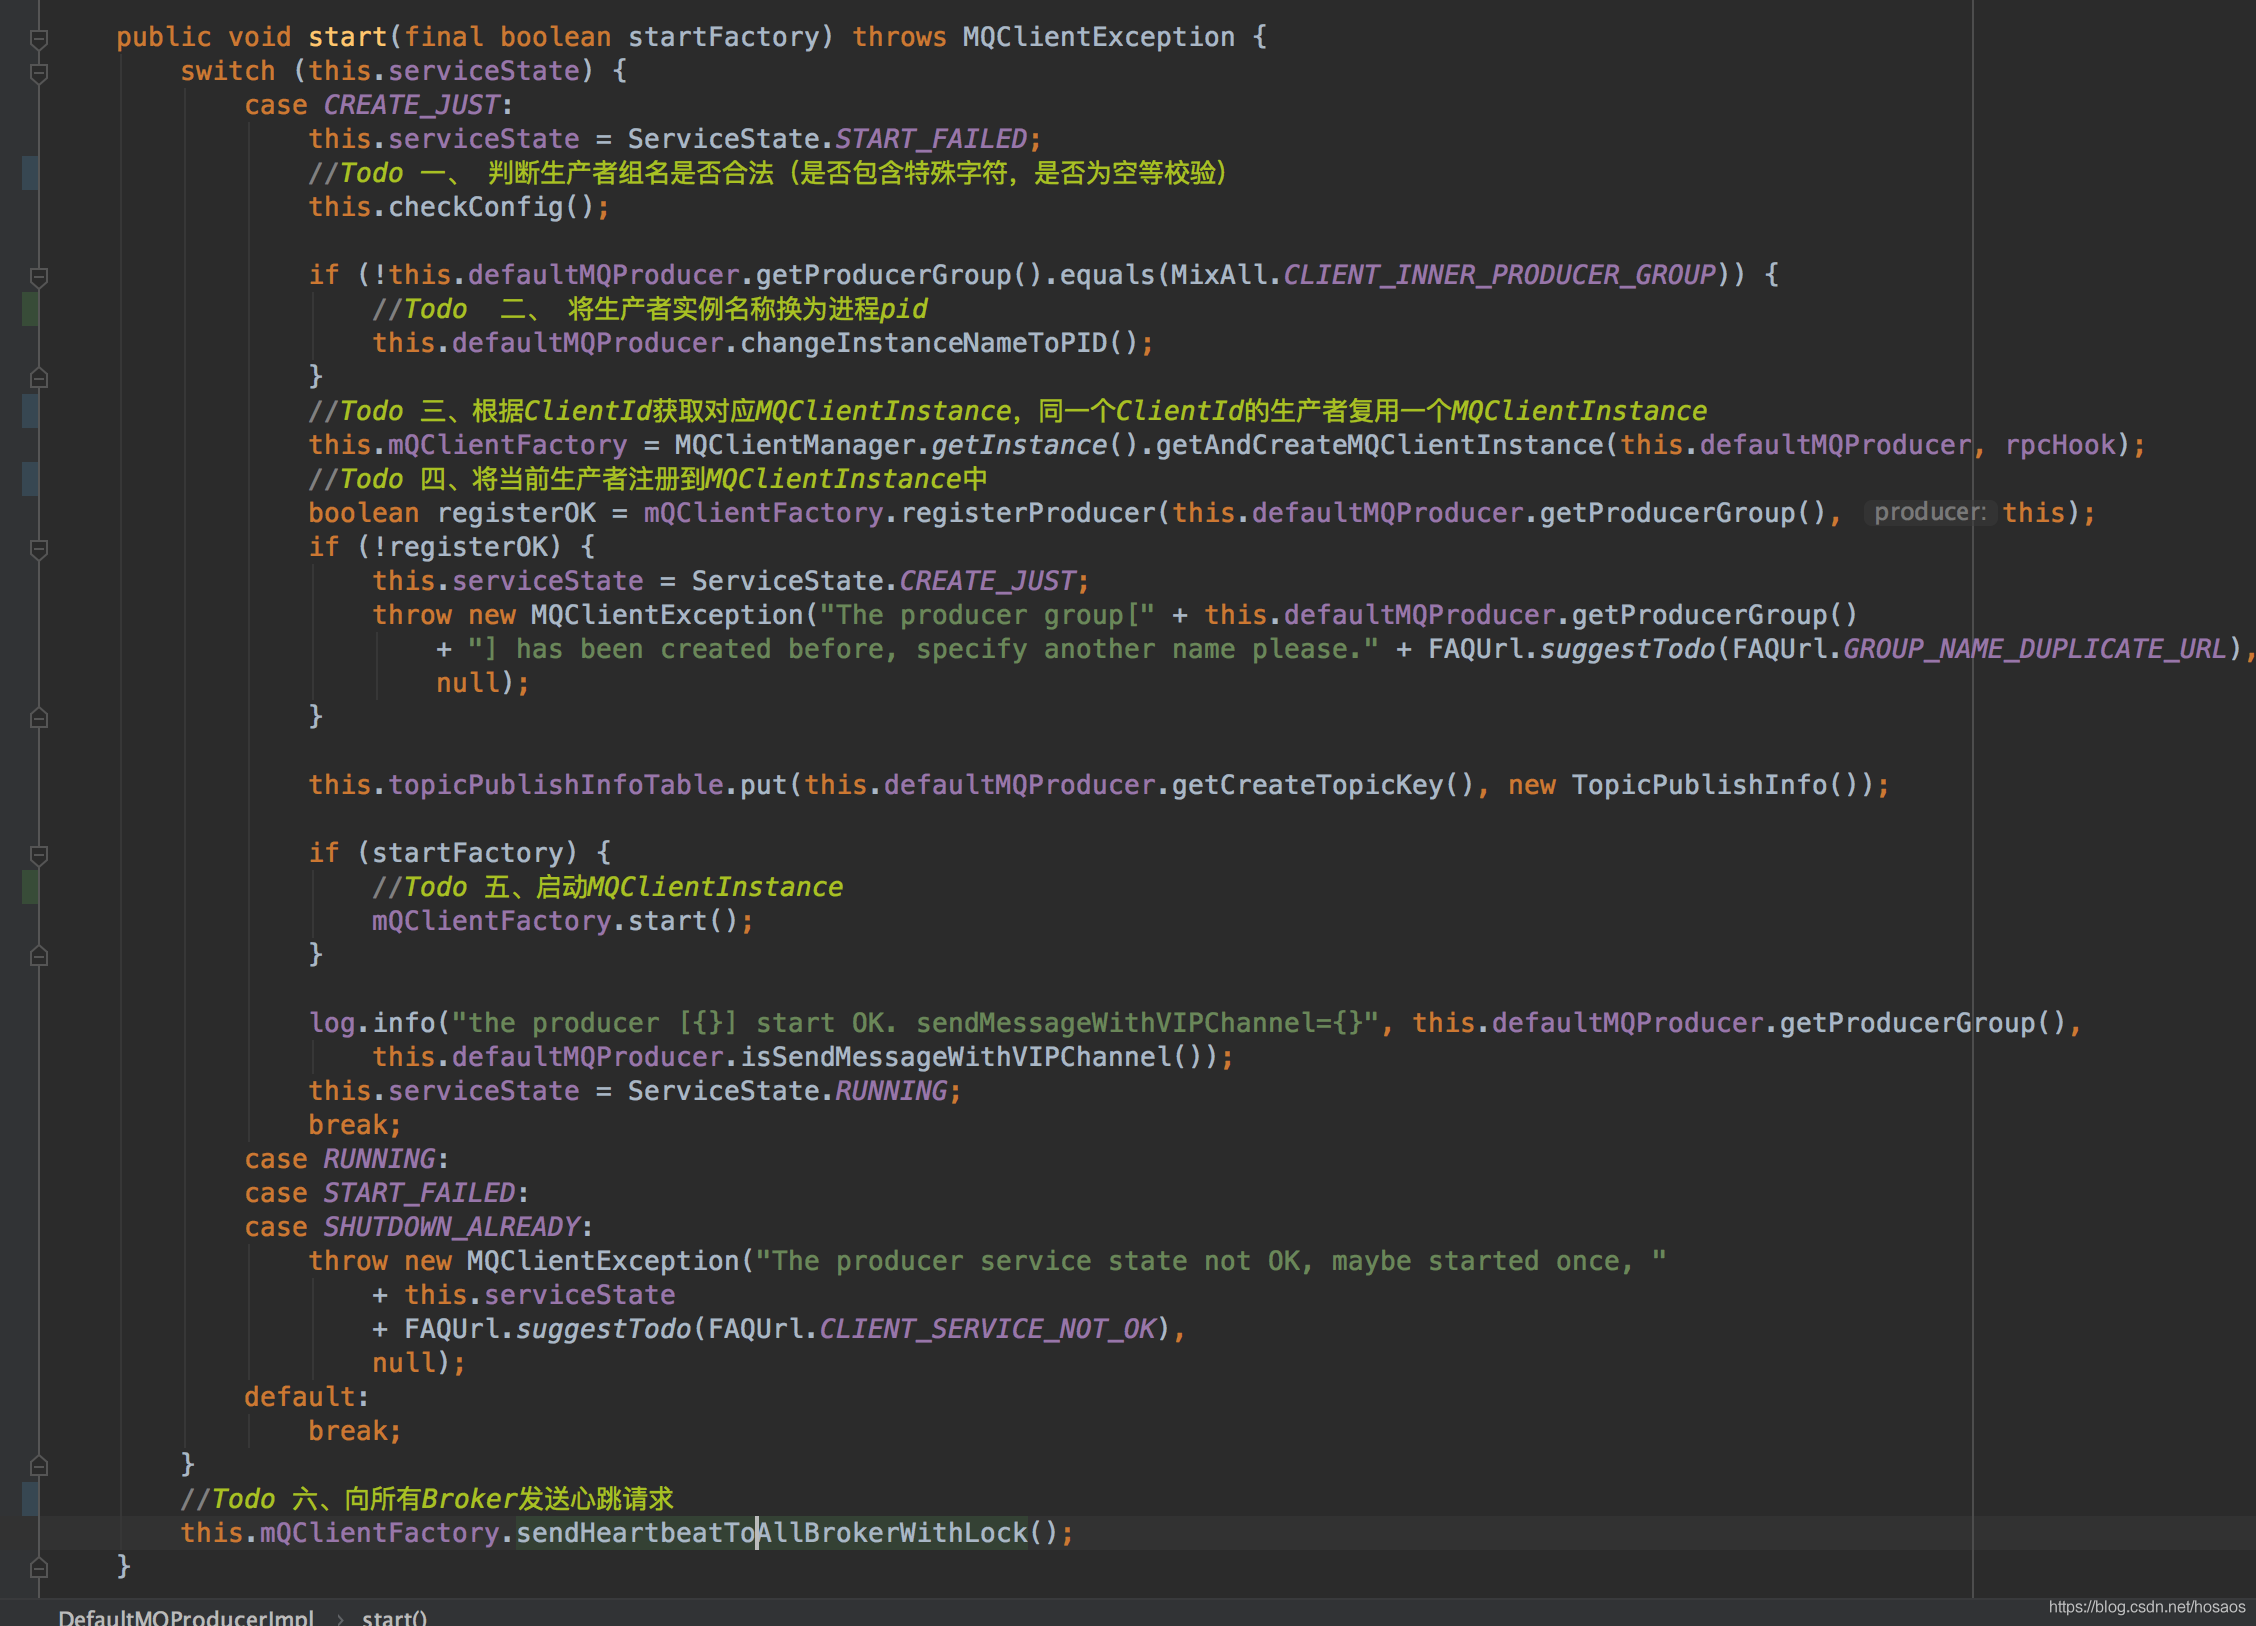Screen dimensions: 2256x1626
Task: Click fold end marker after mQClientFactory.start()
Action: click(39, 956)
